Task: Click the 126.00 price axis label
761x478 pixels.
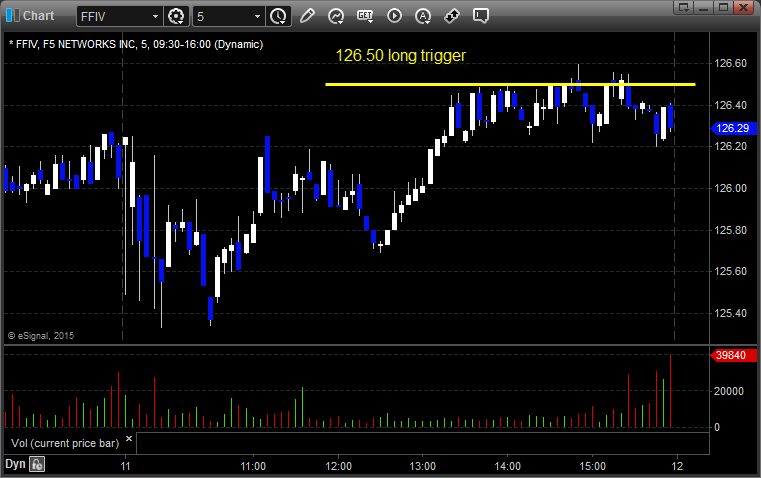Action: [730, 188]
